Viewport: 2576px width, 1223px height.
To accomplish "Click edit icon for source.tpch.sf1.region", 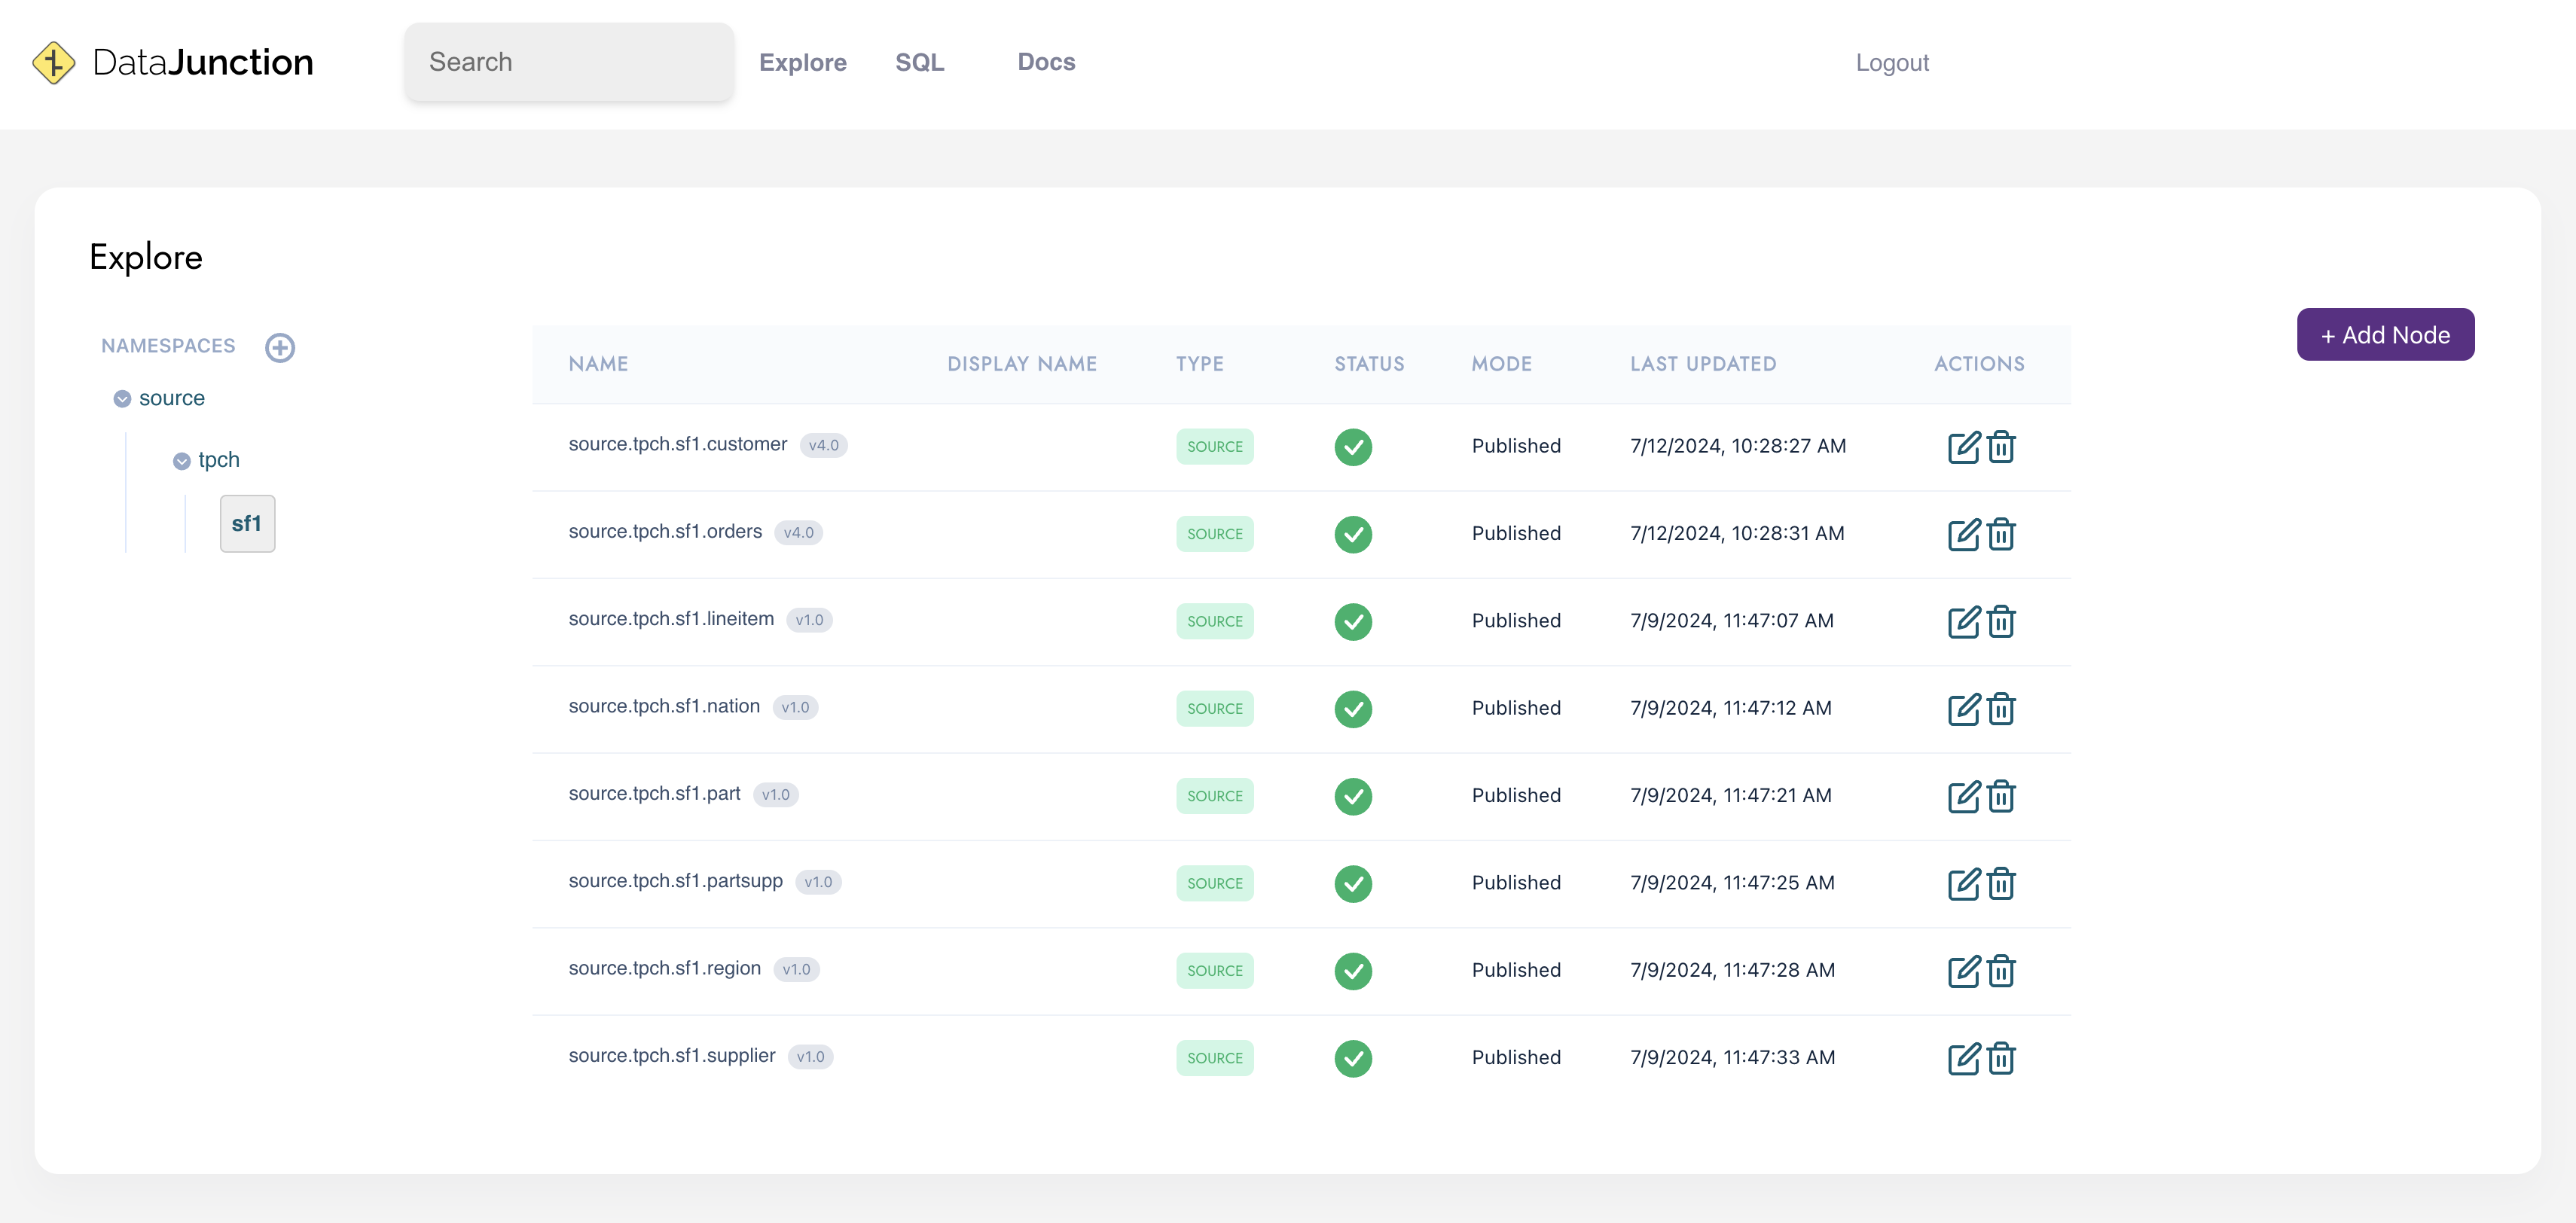I will (1963, 971).
